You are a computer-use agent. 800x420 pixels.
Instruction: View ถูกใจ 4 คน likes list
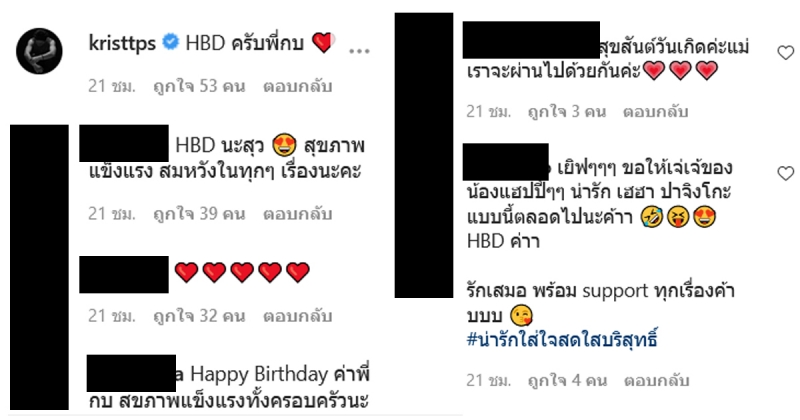pos(567,380)
